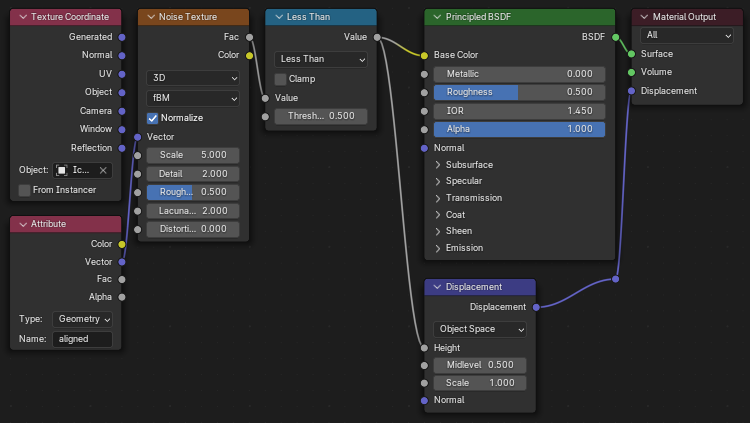Expand the Emission panel
Image resolution: width=750 pixels, height=423 pixels.
[x=438, y=248]
